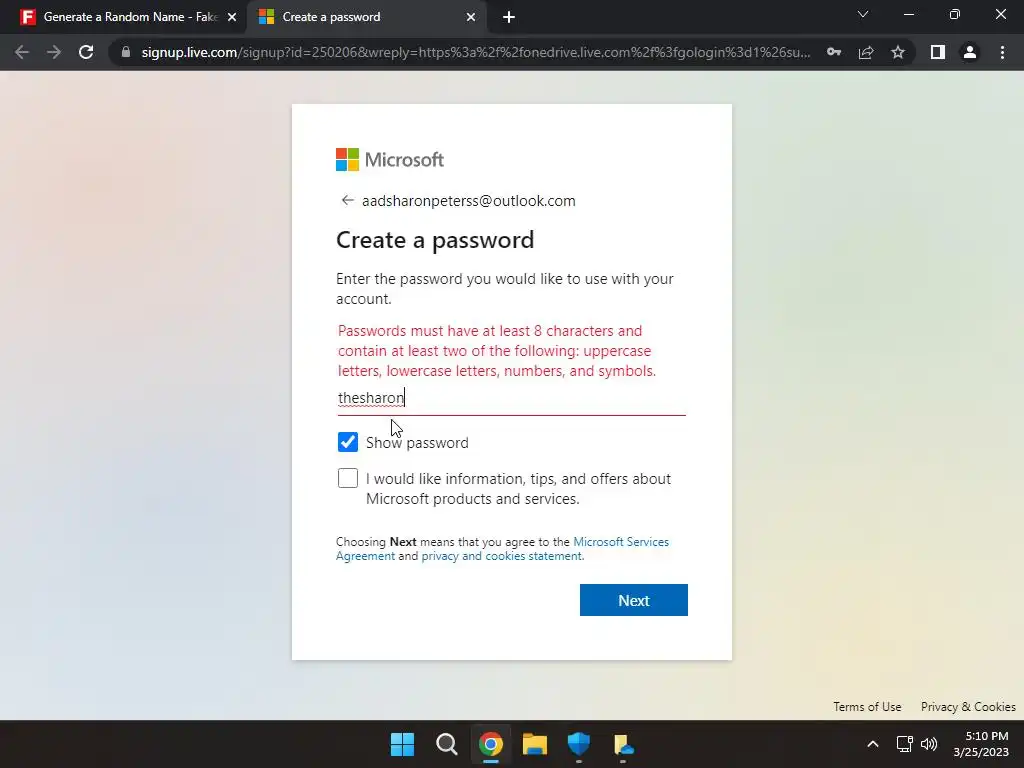Close the Create a password tab
The height and width of the screenshot is (768, 1024).
pyautogui.click(x=471, y=17)
